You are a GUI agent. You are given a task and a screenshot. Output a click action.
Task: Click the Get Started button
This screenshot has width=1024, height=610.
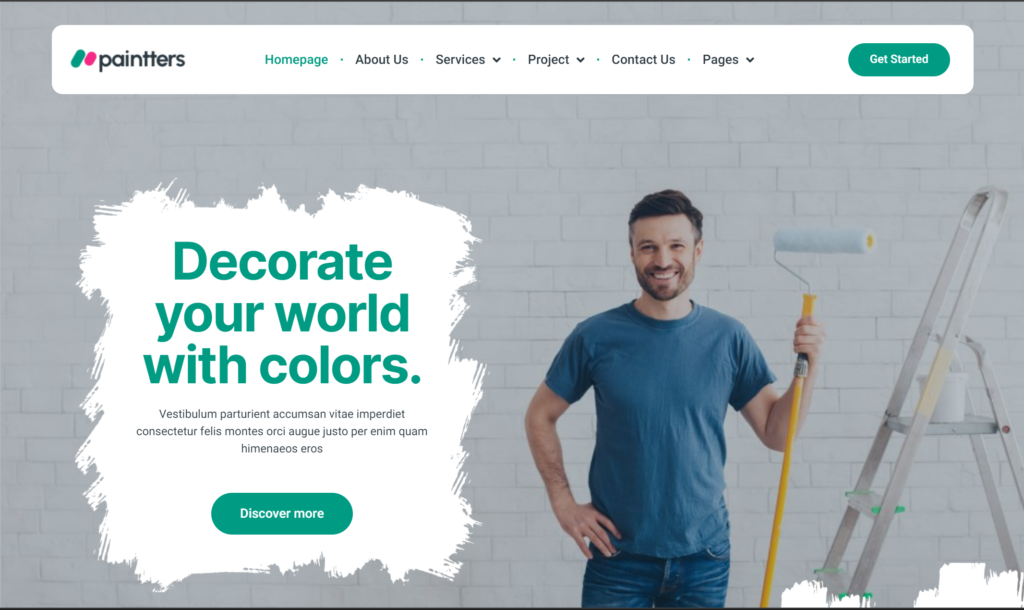(x=899, y=59)
